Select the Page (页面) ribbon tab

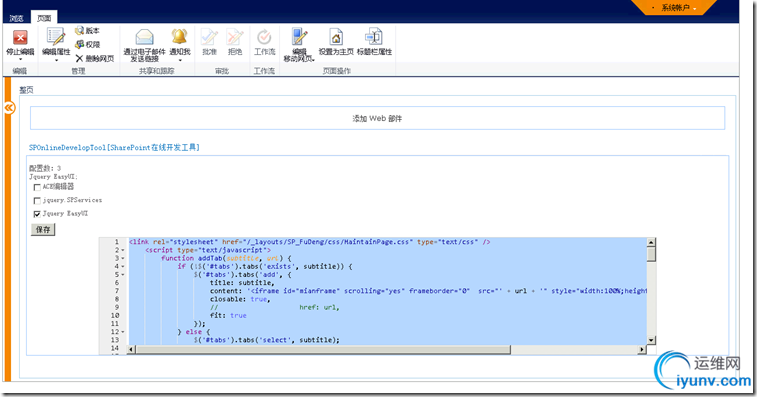(44, 18)
